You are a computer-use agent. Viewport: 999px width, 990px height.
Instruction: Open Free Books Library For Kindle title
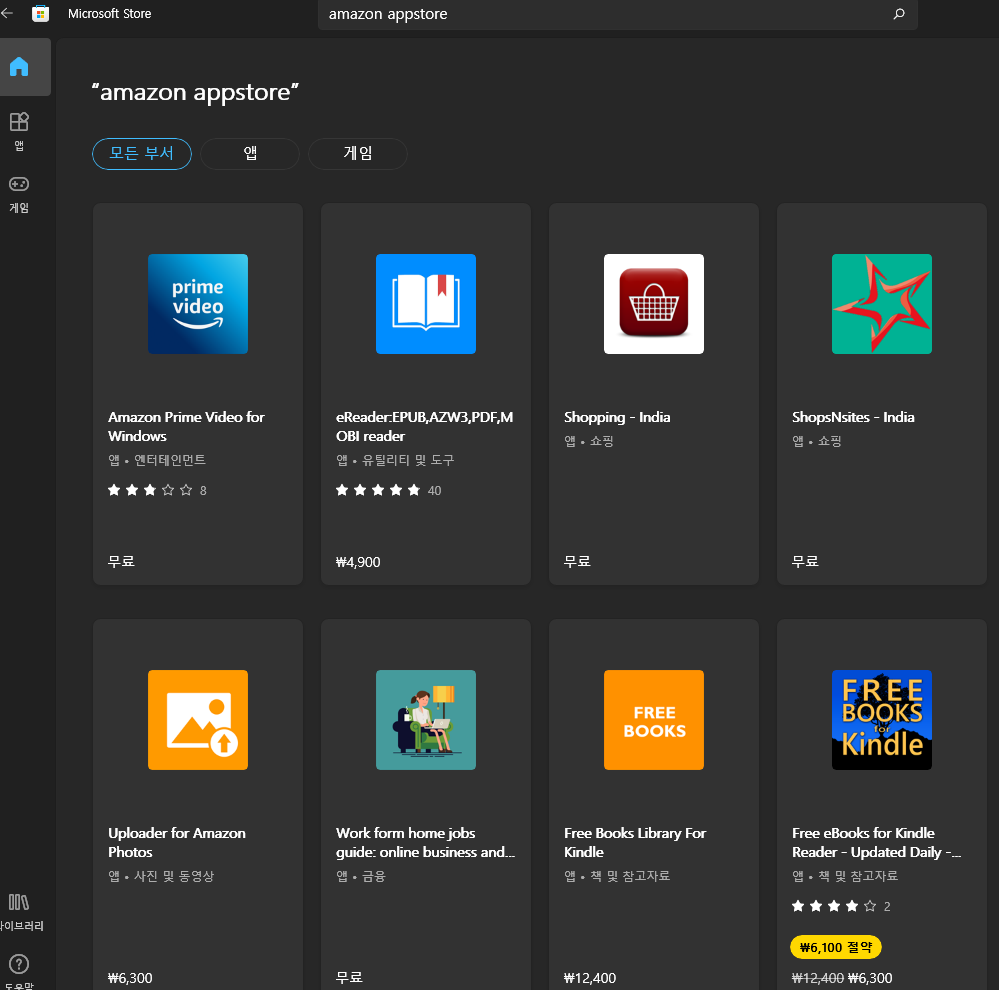click(x=635, y=842)
